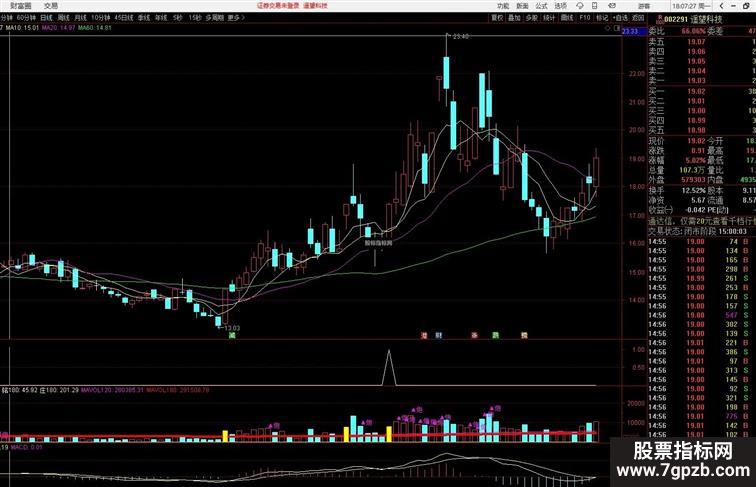This screenshot has height=487, width=756.
Task: Click the MACD indicator label
Action: pyautogui.click(x=27, y=447)
